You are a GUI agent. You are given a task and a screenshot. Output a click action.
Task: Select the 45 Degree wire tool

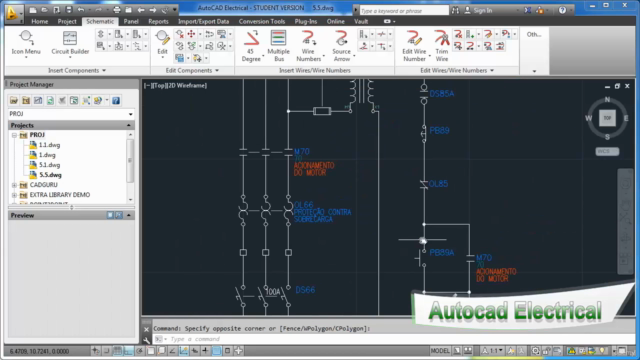pos(251,46)
